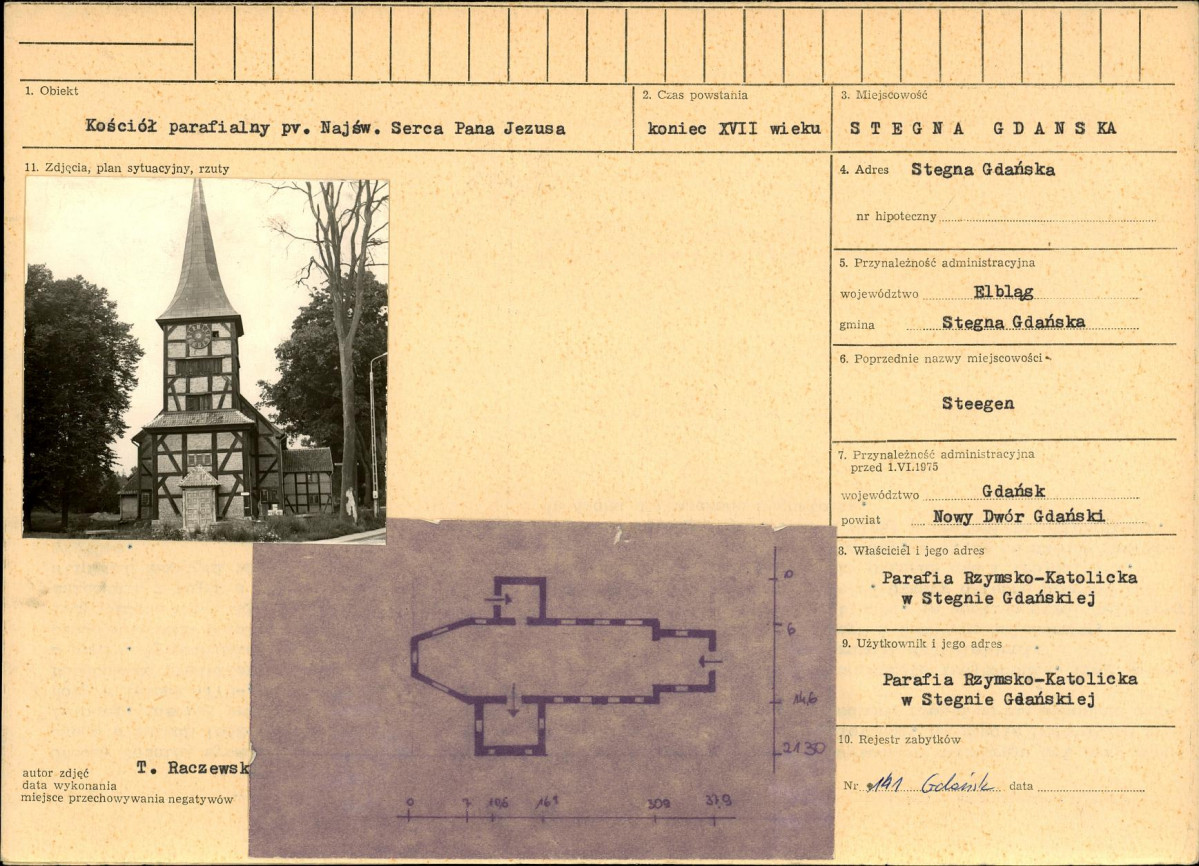Click the '4. Adres' label
The width and height of the screenshot is (1199, 866).
864,170
